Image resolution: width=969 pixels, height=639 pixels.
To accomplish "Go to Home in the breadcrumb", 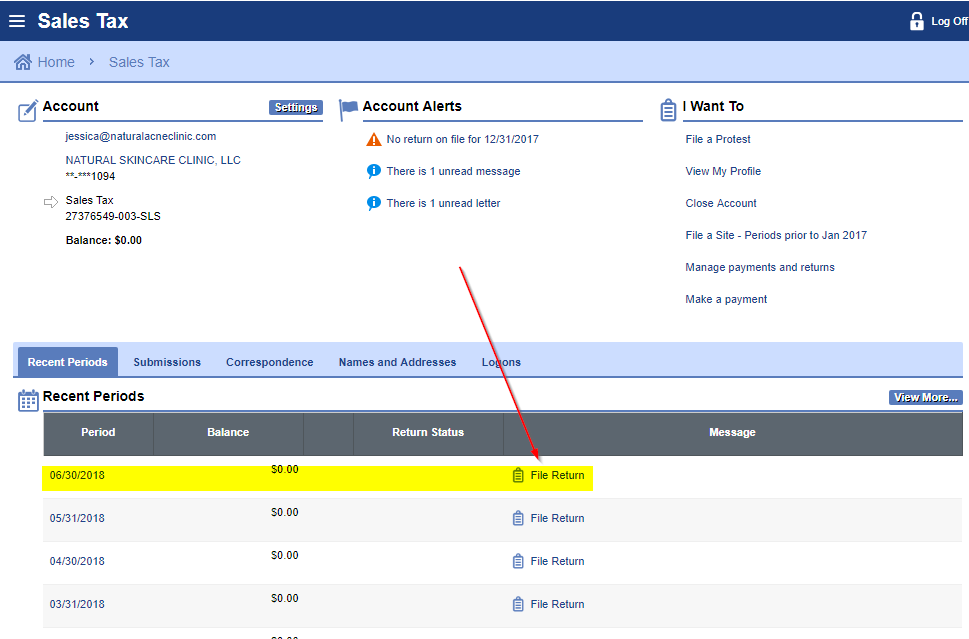I will [56, 62].
